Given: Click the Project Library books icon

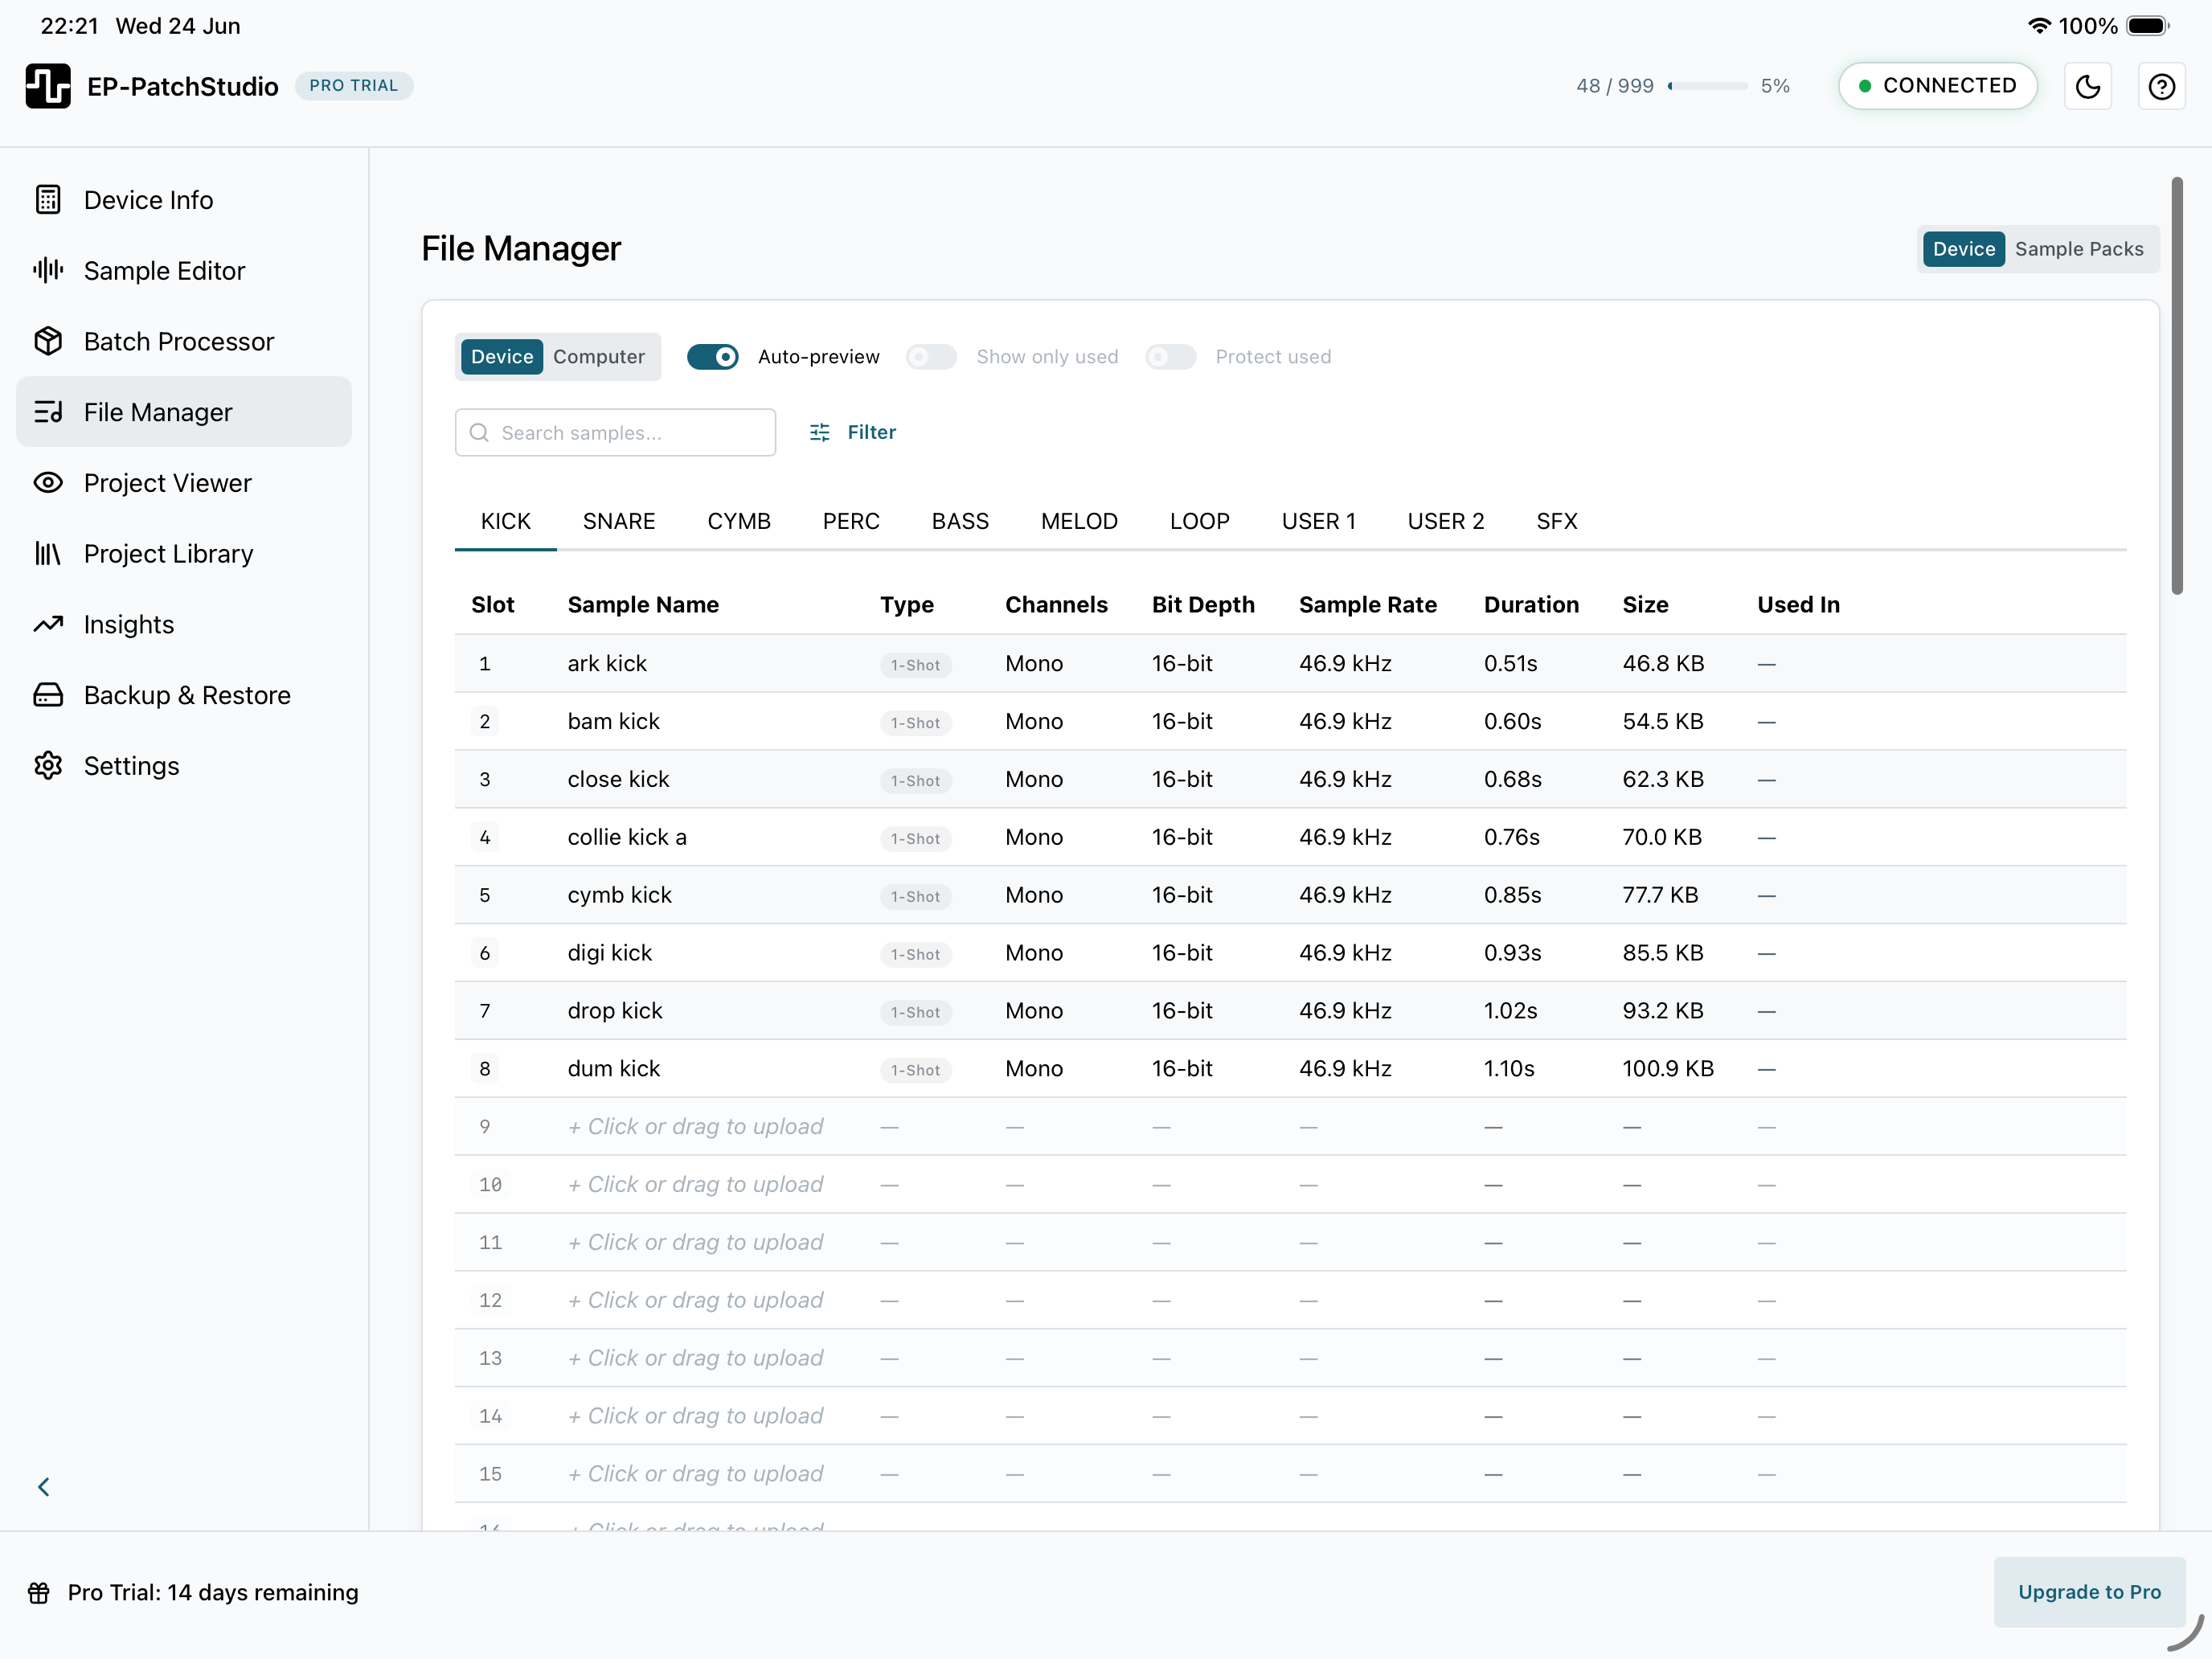Looking at the screenshot, I should [48, 553].
